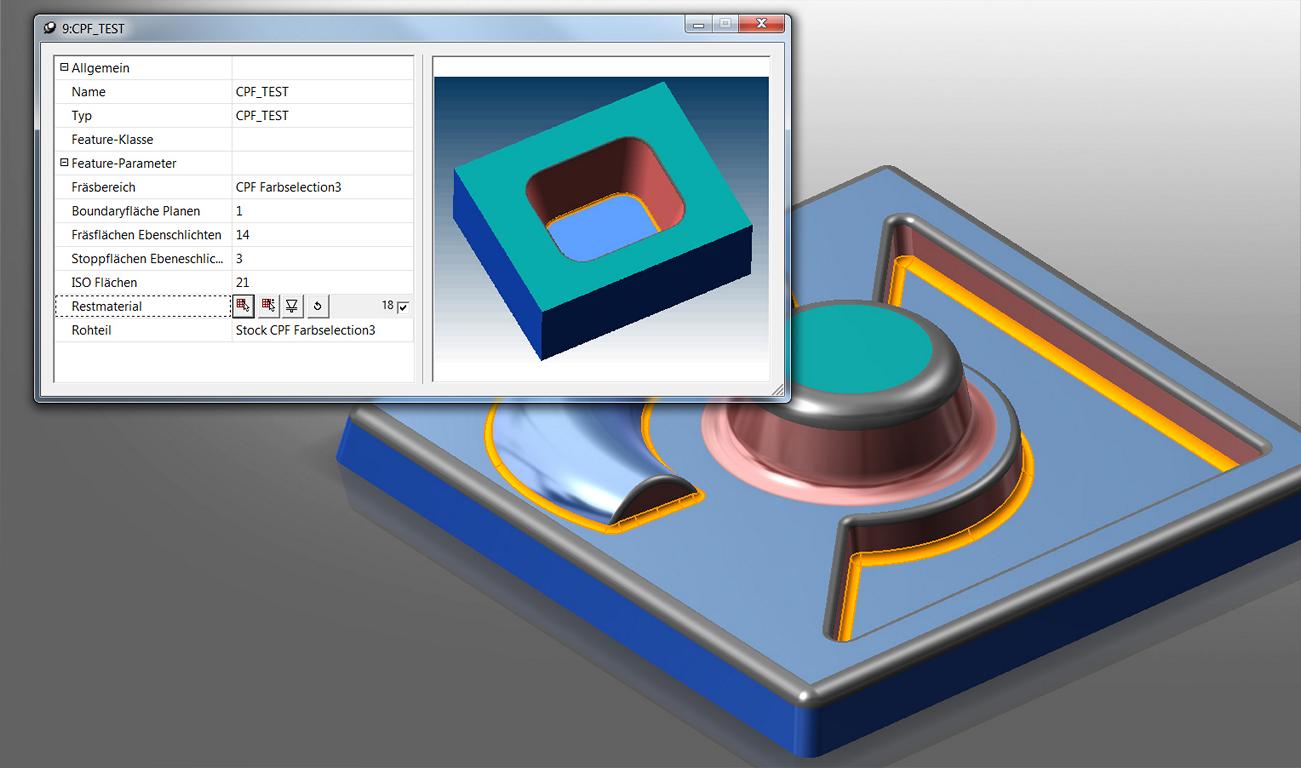The width and height of the screenshot is (1301, 768).
Task: Minimize the CPF_TEST dialog window
Action: 699,24
